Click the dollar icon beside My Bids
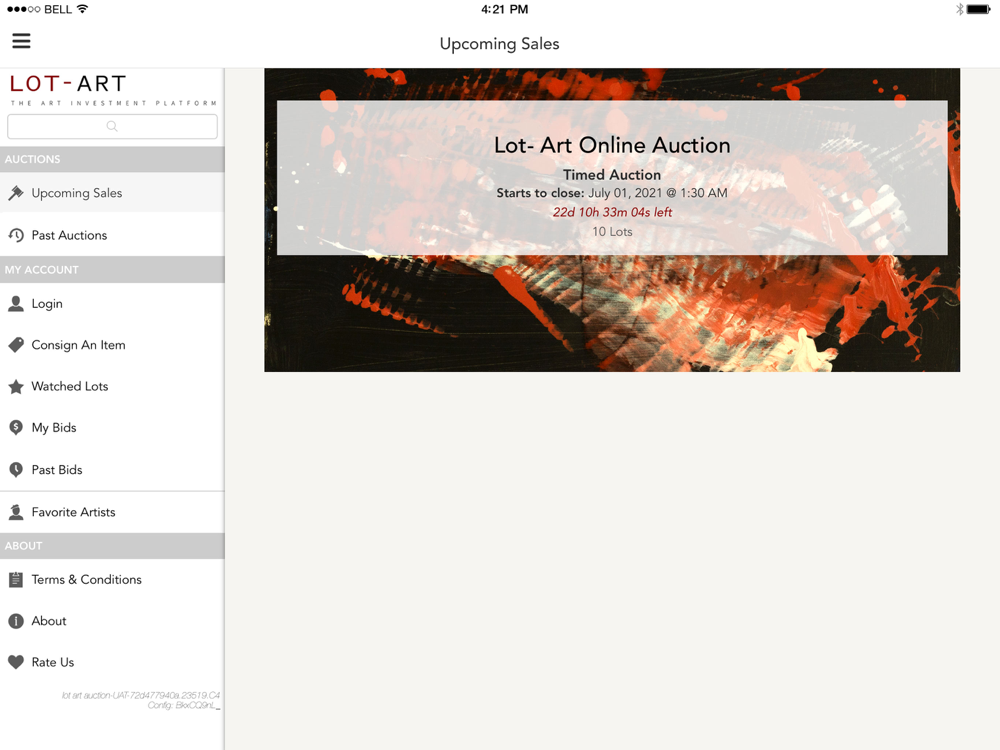 click(x=16, y=428)
